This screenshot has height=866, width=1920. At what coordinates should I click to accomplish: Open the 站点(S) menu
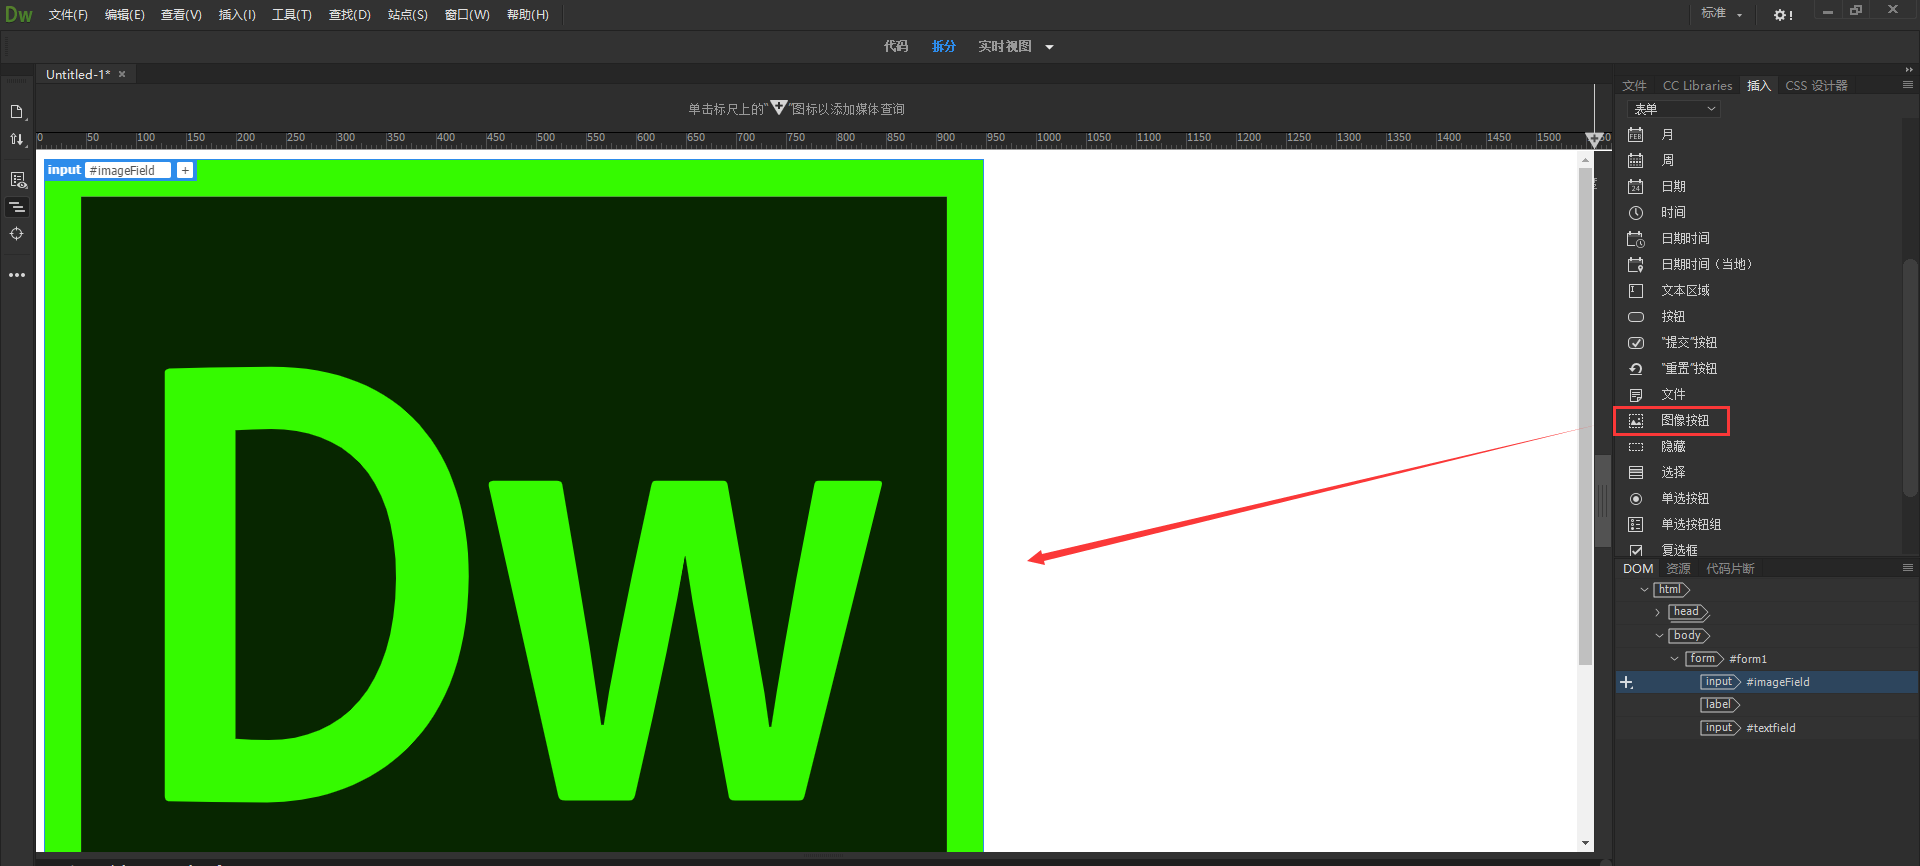click(408, 15)
